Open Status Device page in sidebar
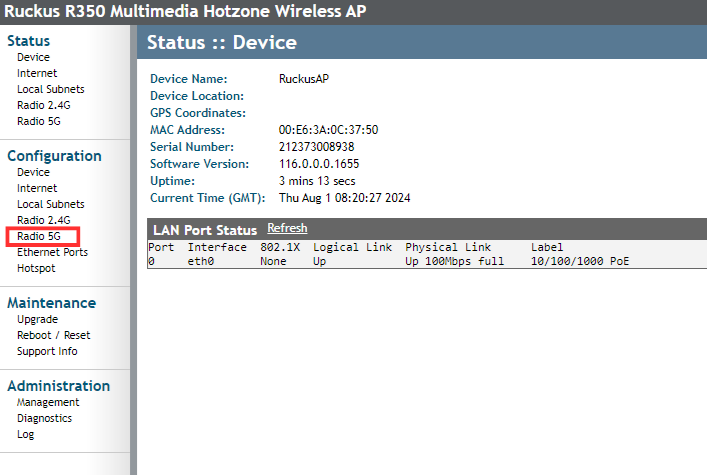The image size is (707, 475). [33, 57]
